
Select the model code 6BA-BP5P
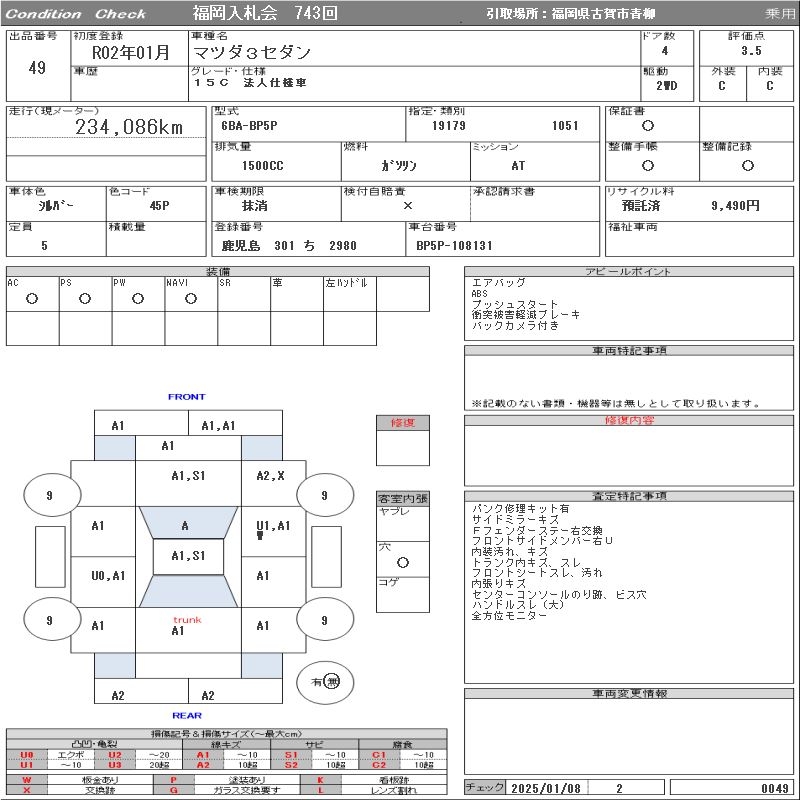tap(249, 126)
